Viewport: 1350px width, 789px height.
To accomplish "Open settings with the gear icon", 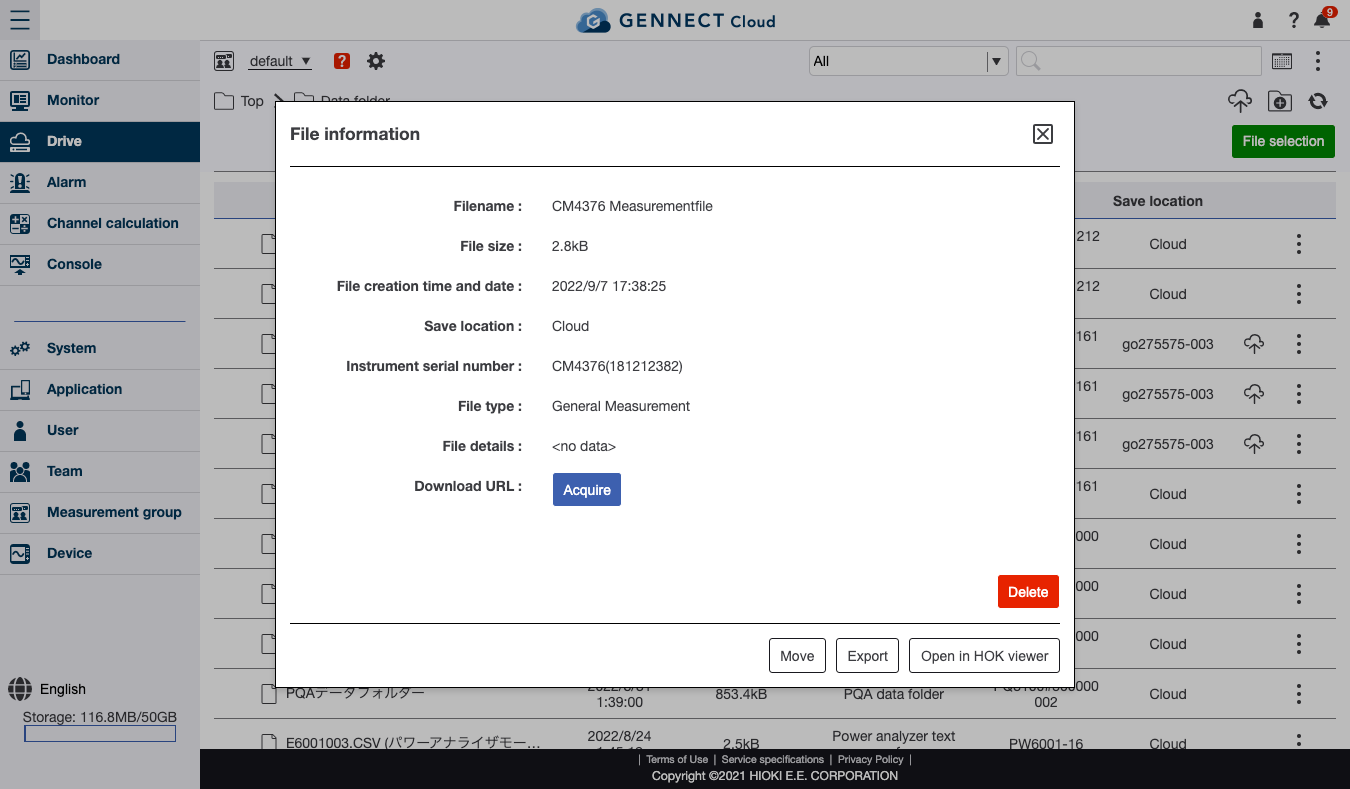I will [376, 61].
